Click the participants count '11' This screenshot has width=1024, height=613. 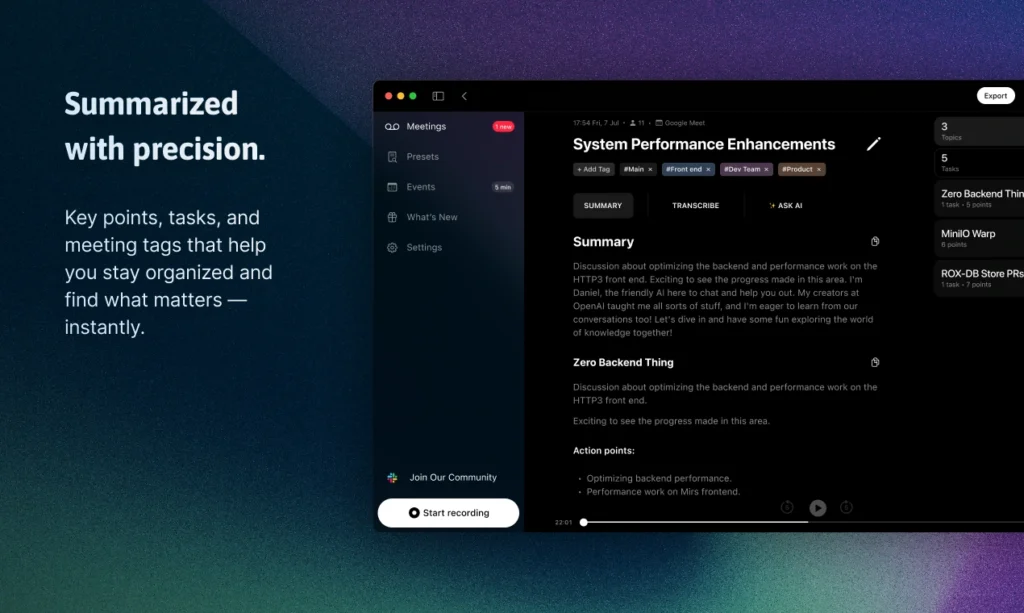point(637,123)
